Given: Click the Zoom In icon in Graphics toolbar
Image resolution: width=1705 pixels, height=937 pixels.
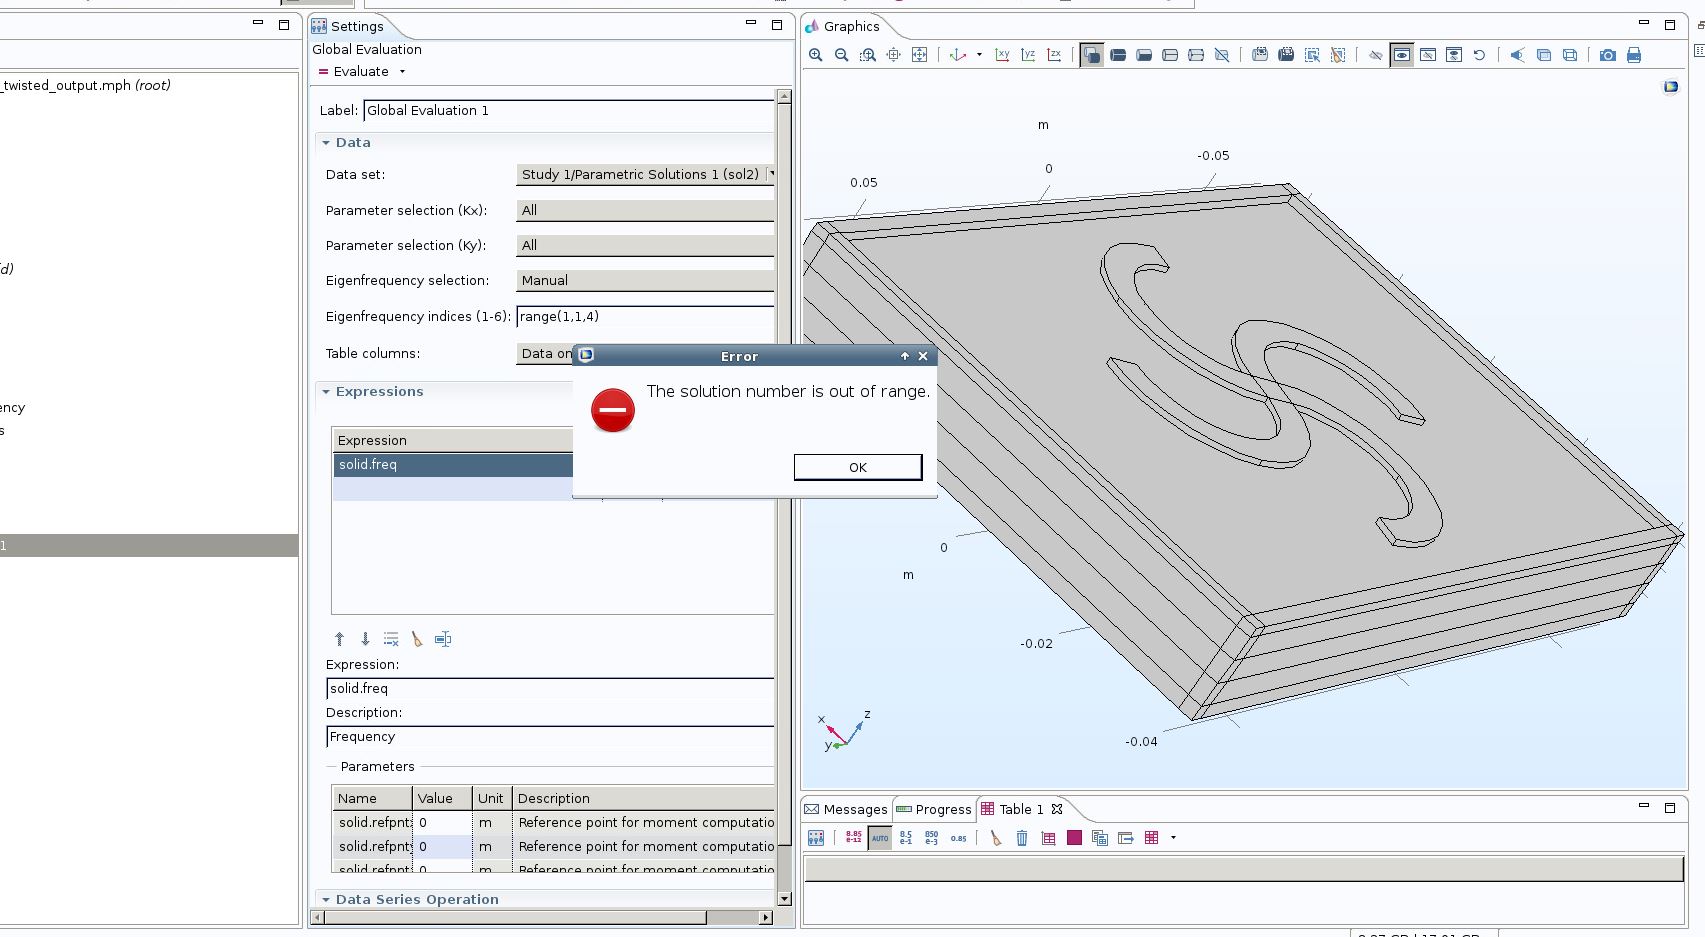Looking at the screenshot, I should 816,55.
